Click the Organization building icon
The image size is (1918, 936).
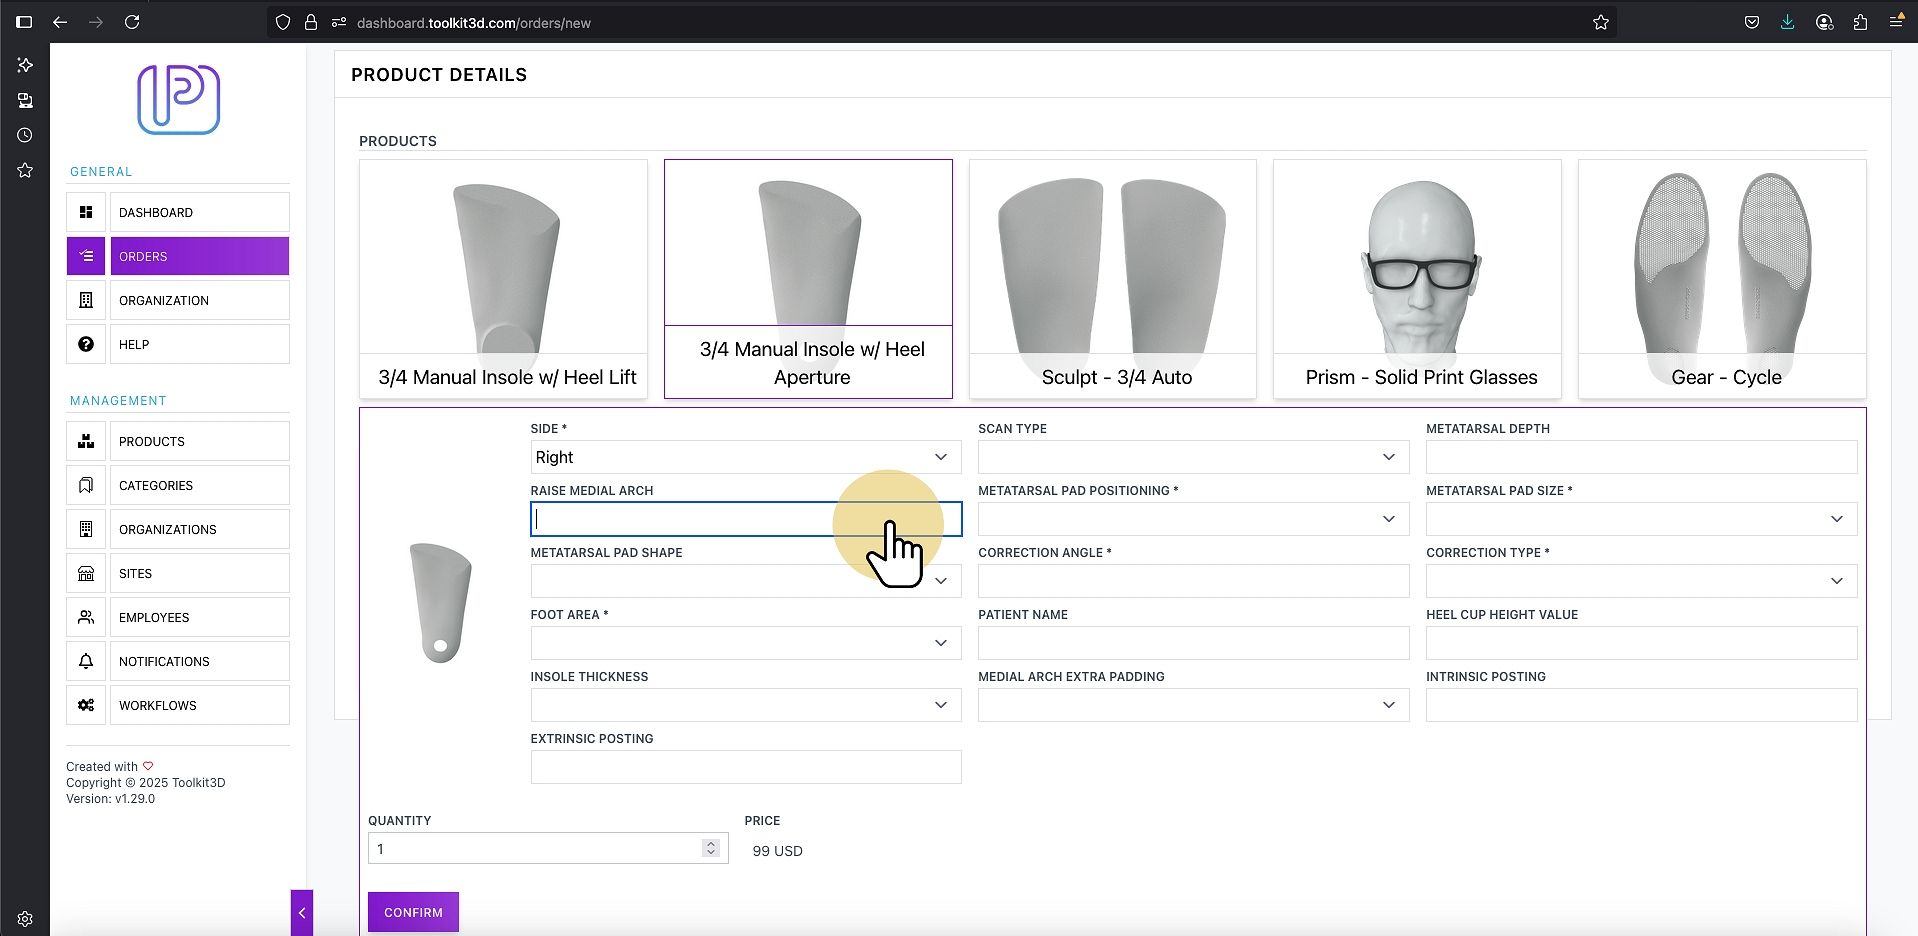point(86,300)
